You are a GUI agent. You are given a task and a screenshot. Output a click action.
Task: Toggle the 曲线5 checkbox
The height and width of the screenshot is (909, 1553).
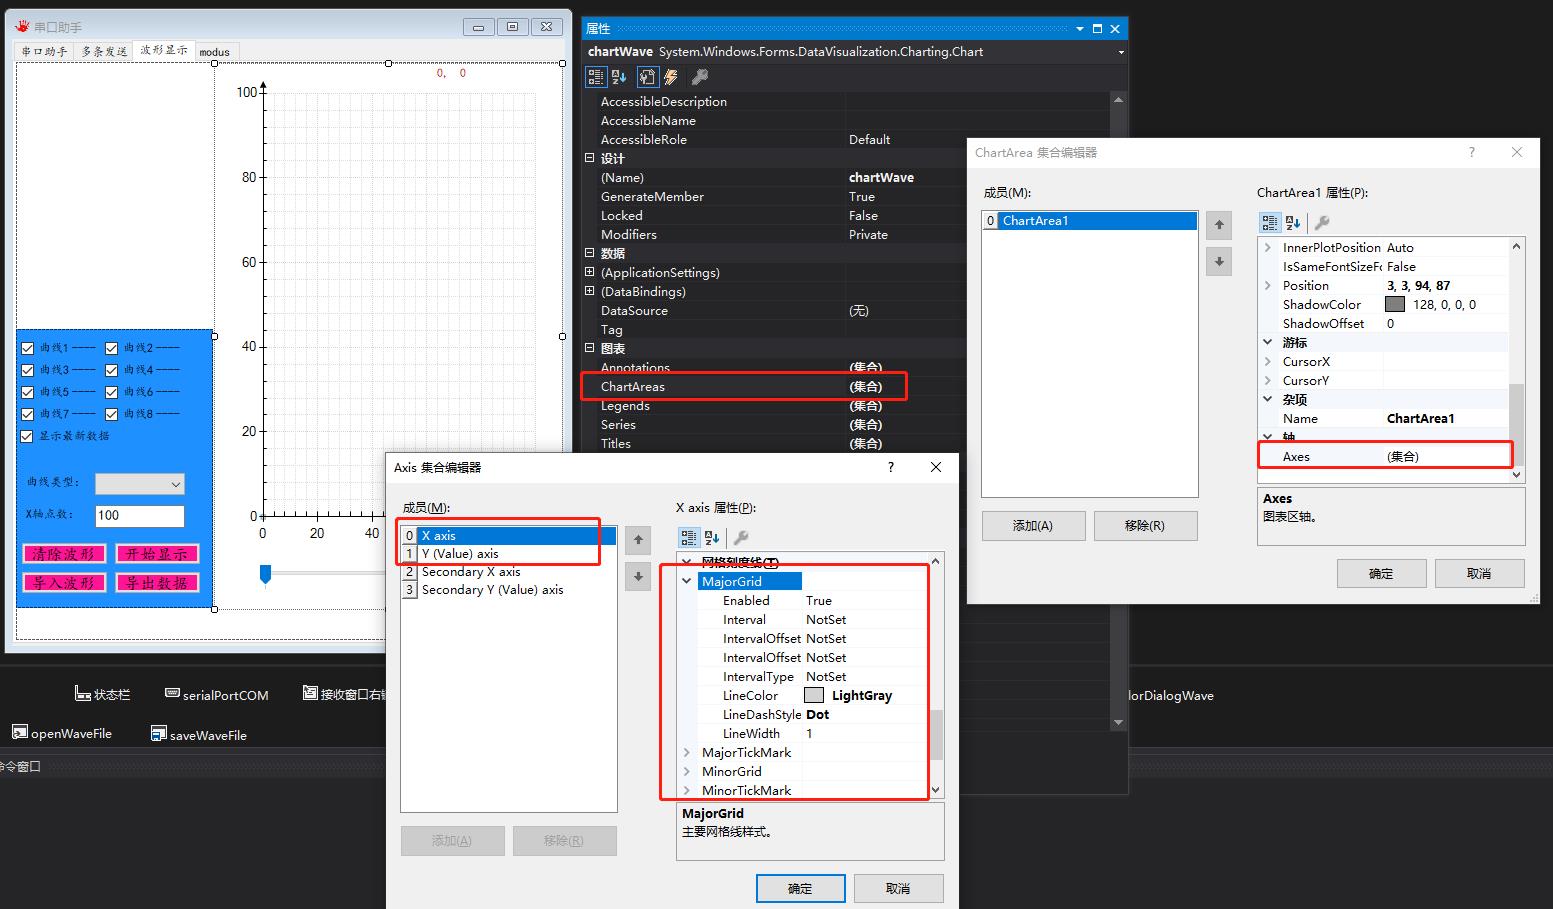click(28, 392)
